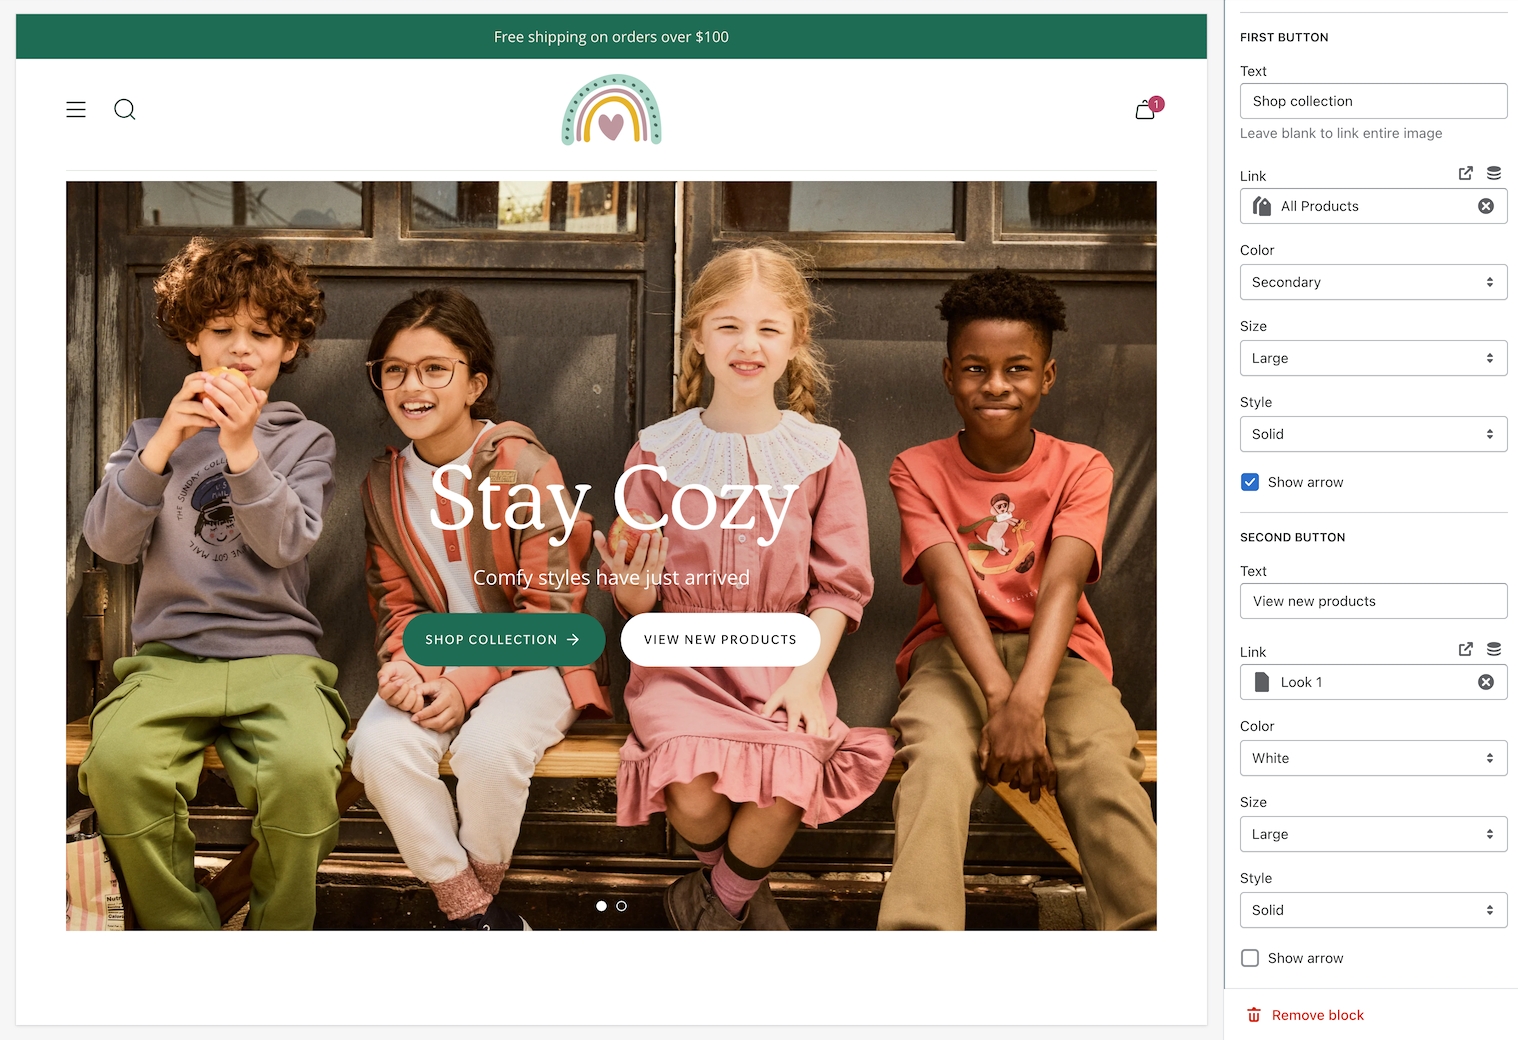Click the rainbow store logo
Image resolution: width=1518 pixels, height=1040 pixels.
tap(611, 110)
